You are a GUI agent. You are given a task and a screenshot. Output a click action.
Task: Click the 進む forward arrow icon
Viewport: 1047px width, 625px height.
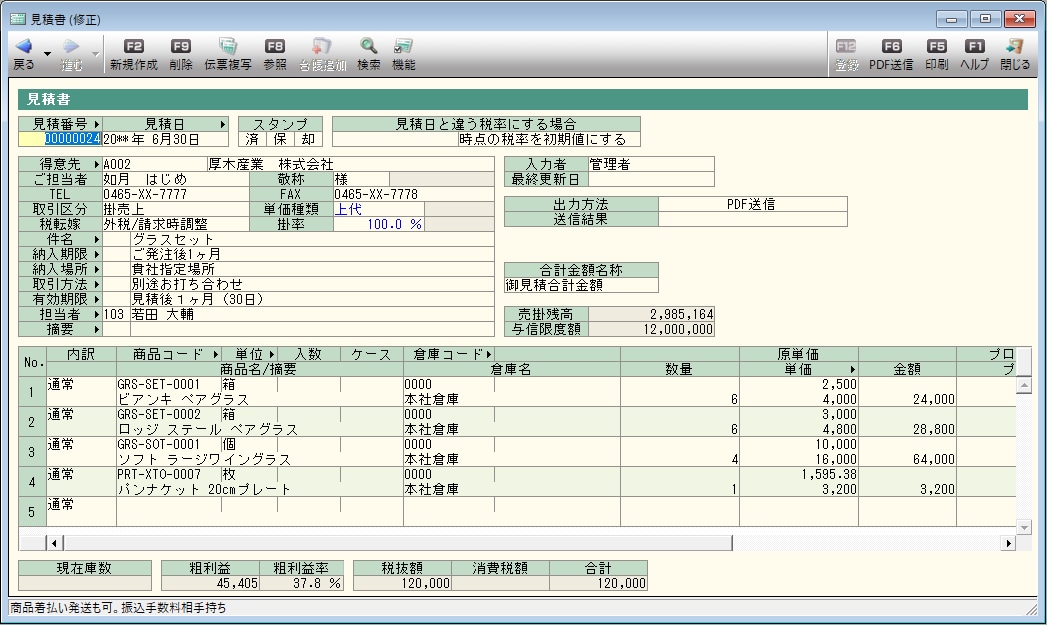(71, 47)
